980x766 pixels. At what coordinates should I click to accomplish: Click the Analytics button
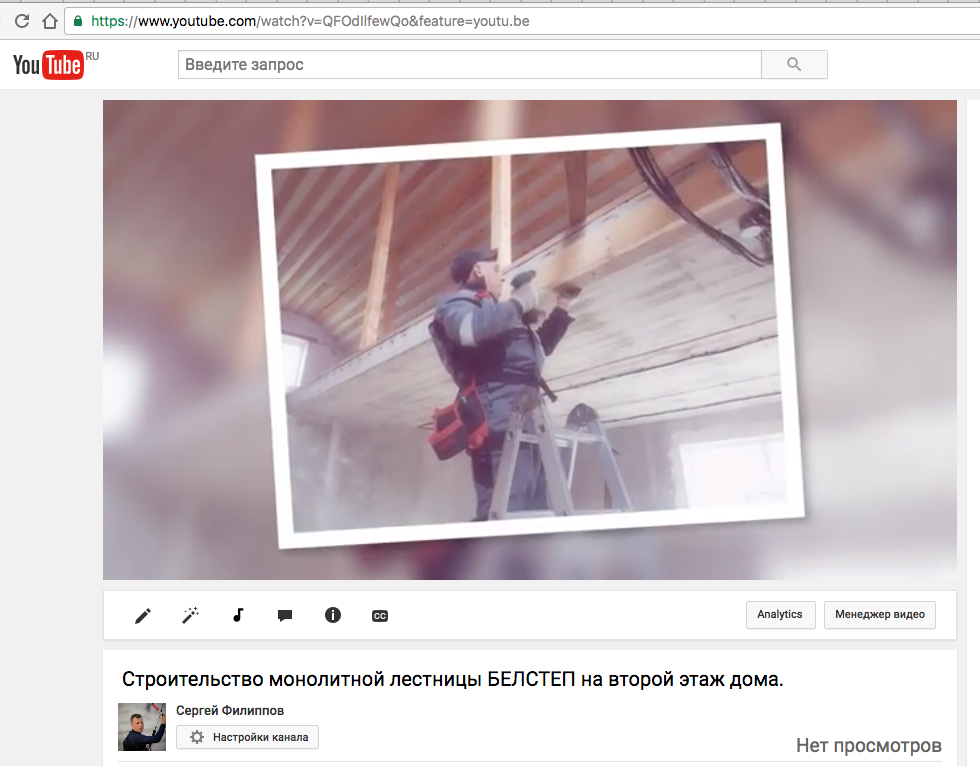coord(780,615)
